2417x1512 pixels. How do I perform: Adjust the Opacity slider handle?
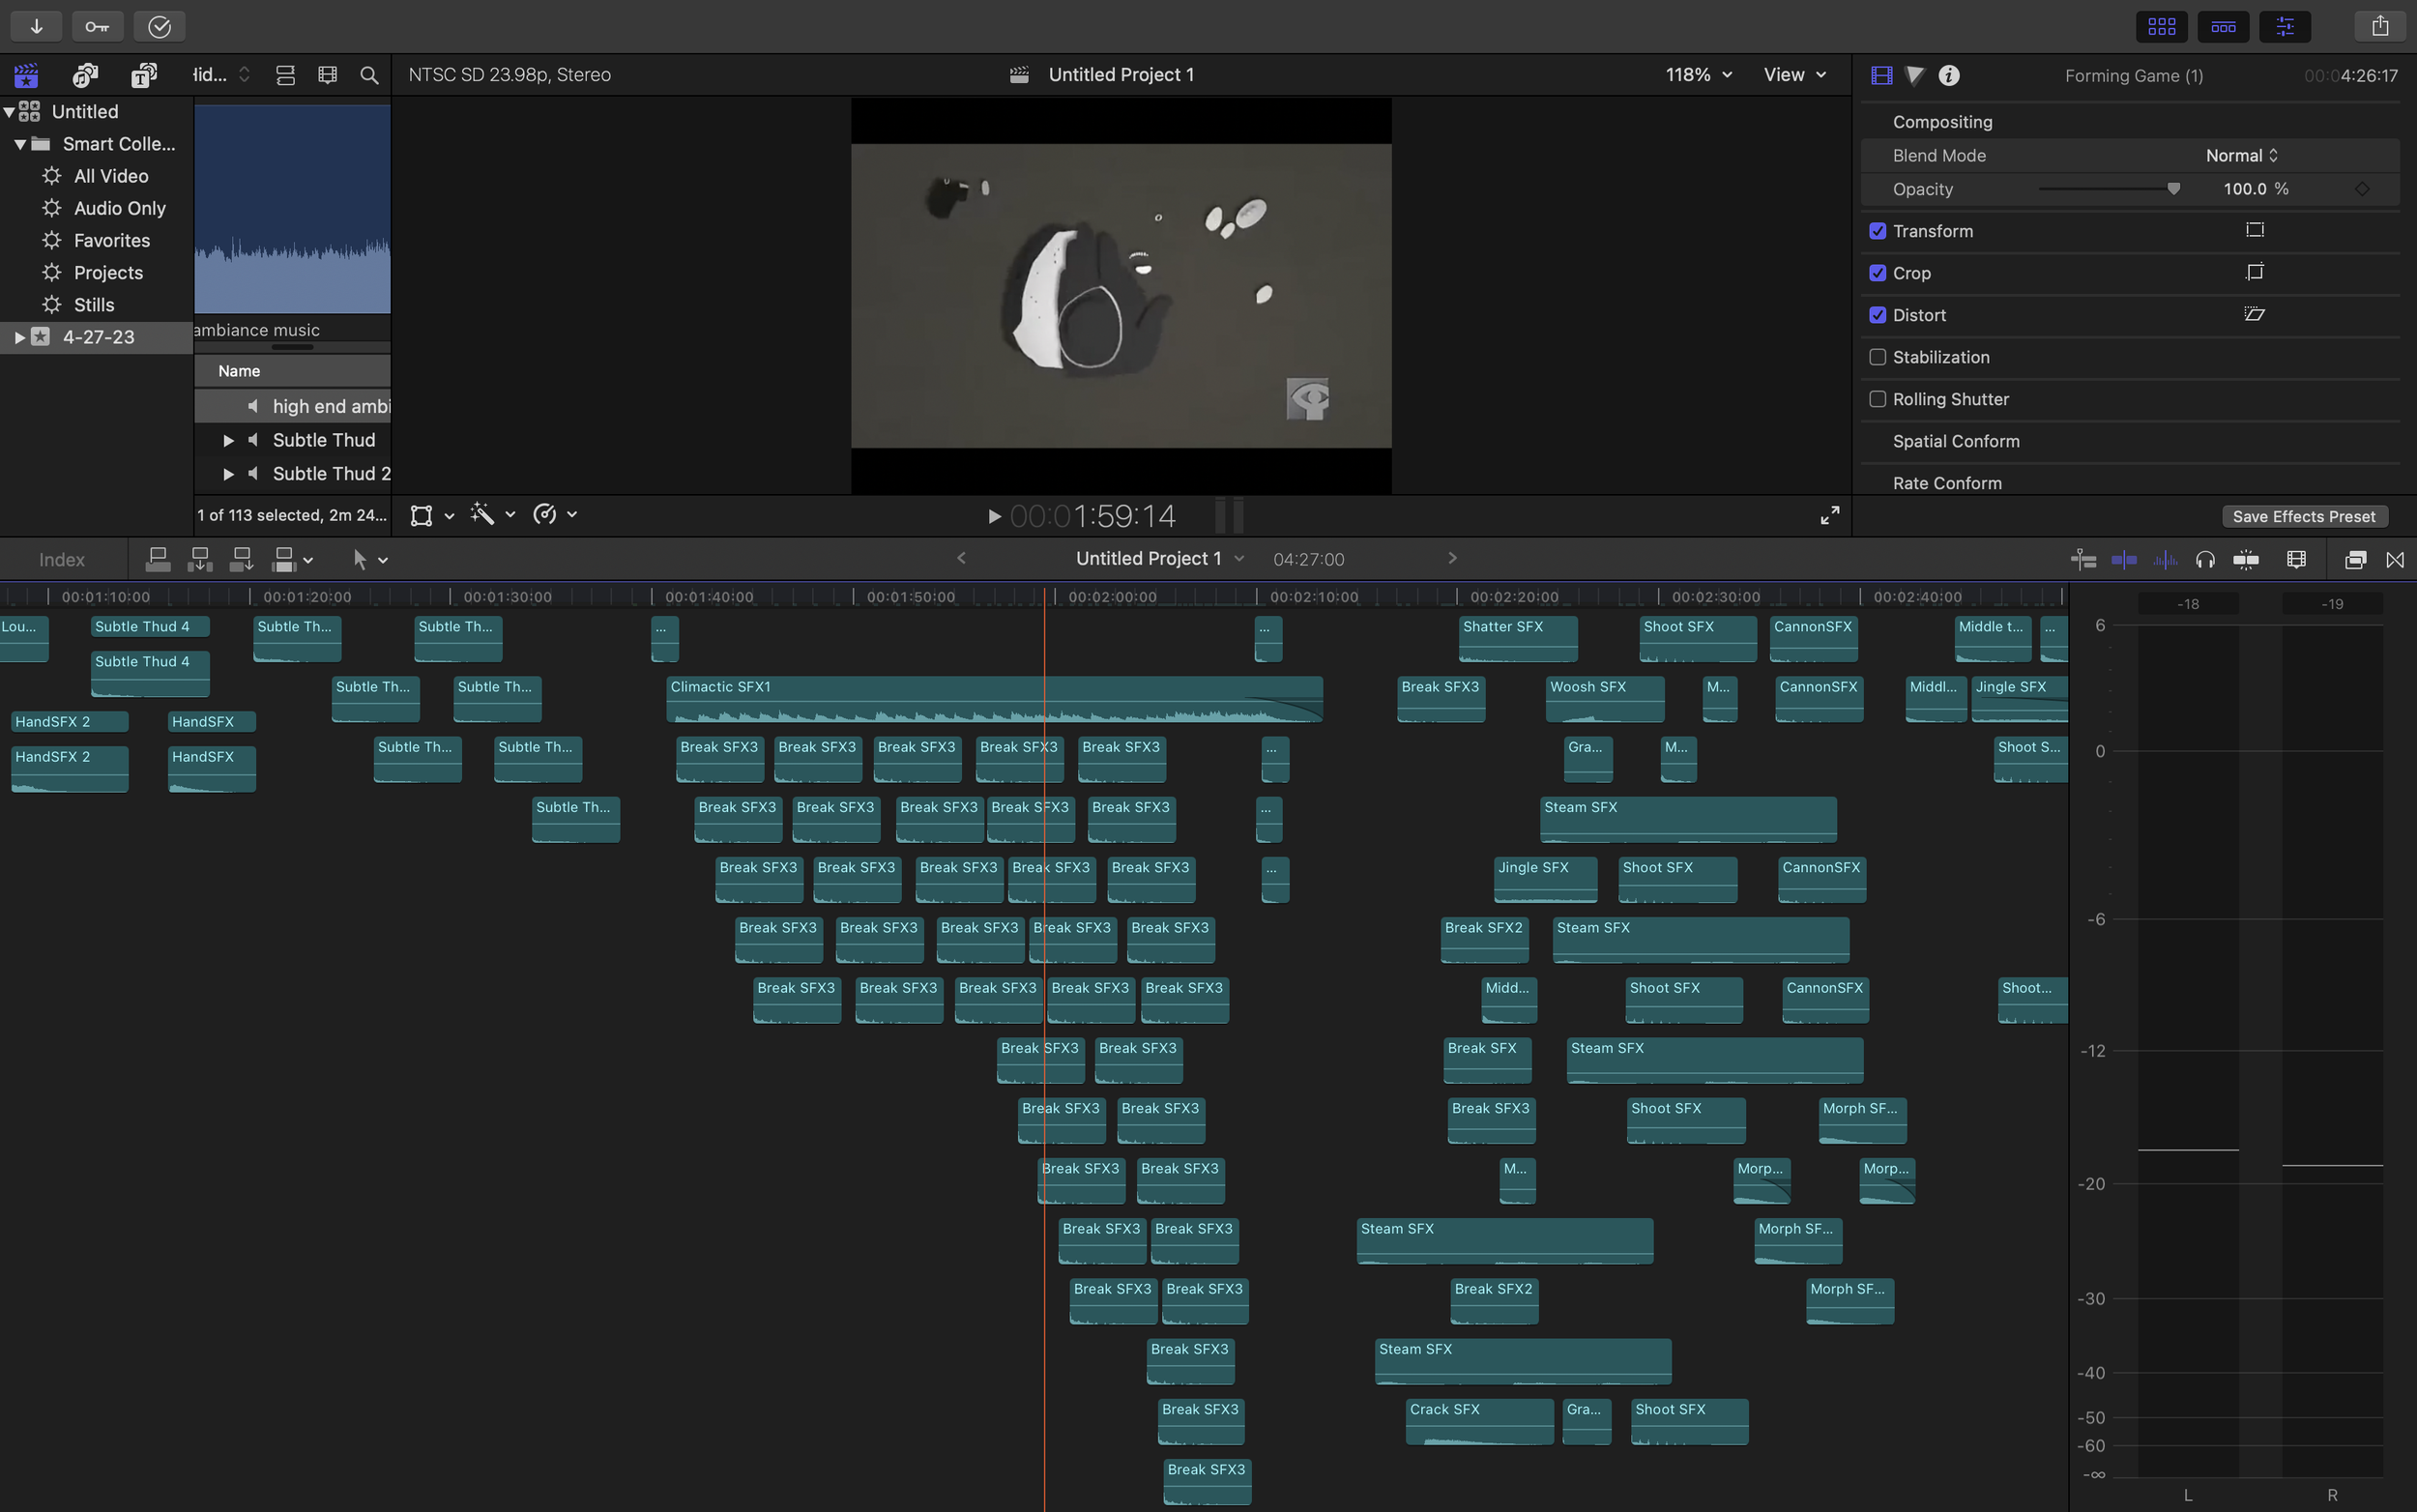tap(2172, 189)
